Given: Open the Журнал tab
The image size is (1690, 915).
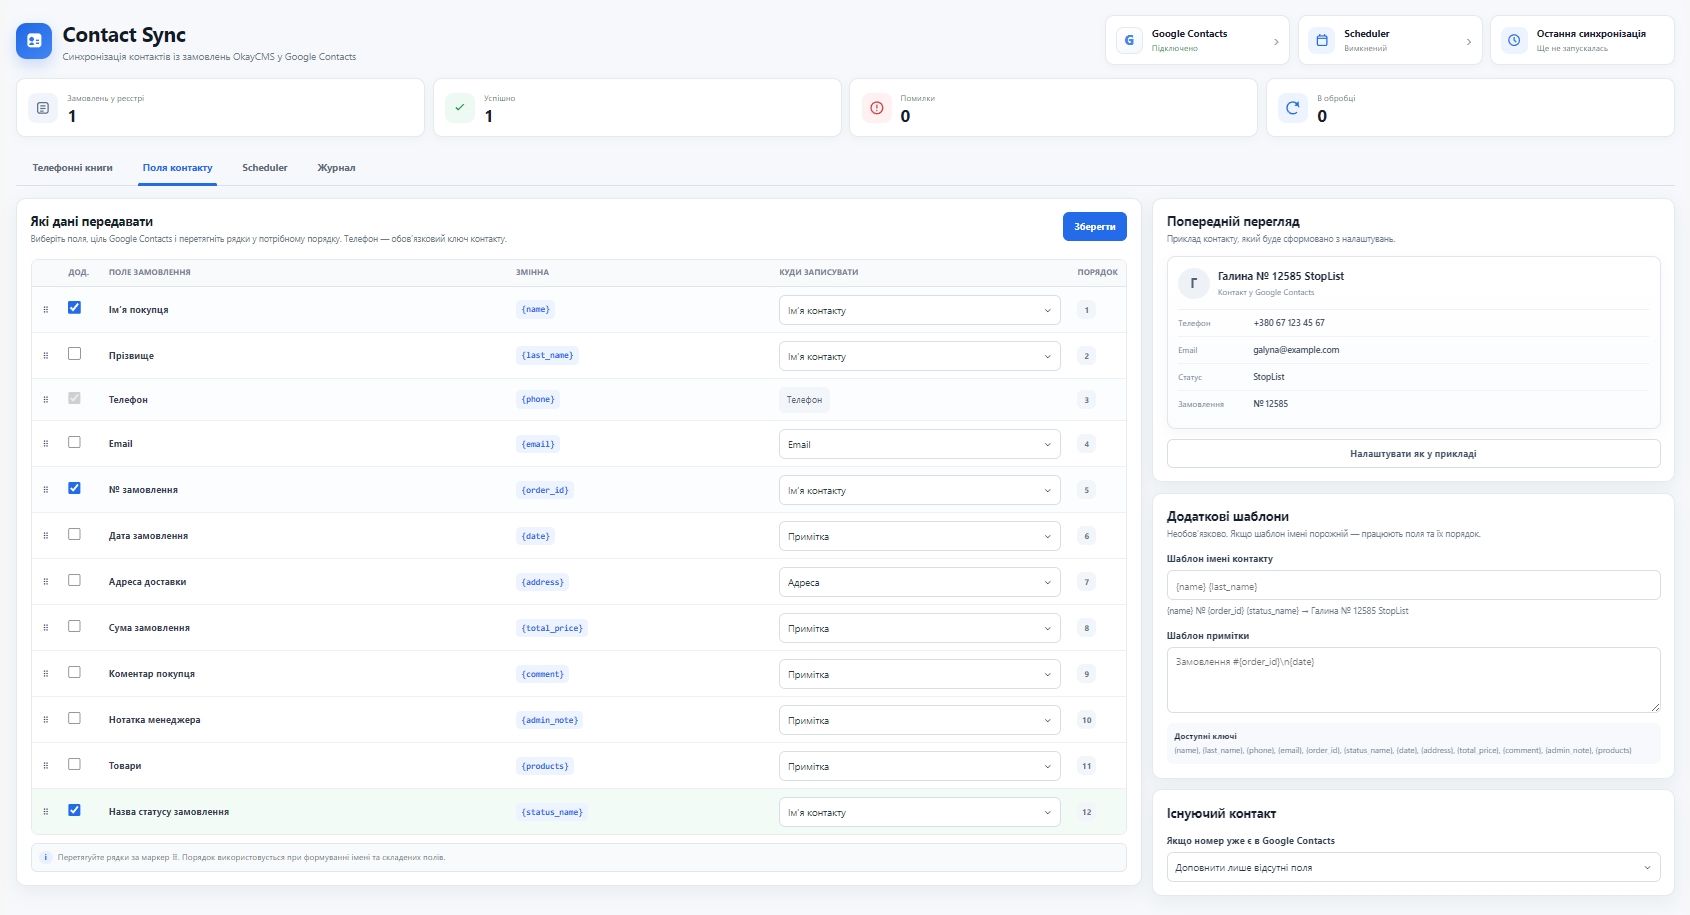Looking at the screenshot, I should coord(336,168).
